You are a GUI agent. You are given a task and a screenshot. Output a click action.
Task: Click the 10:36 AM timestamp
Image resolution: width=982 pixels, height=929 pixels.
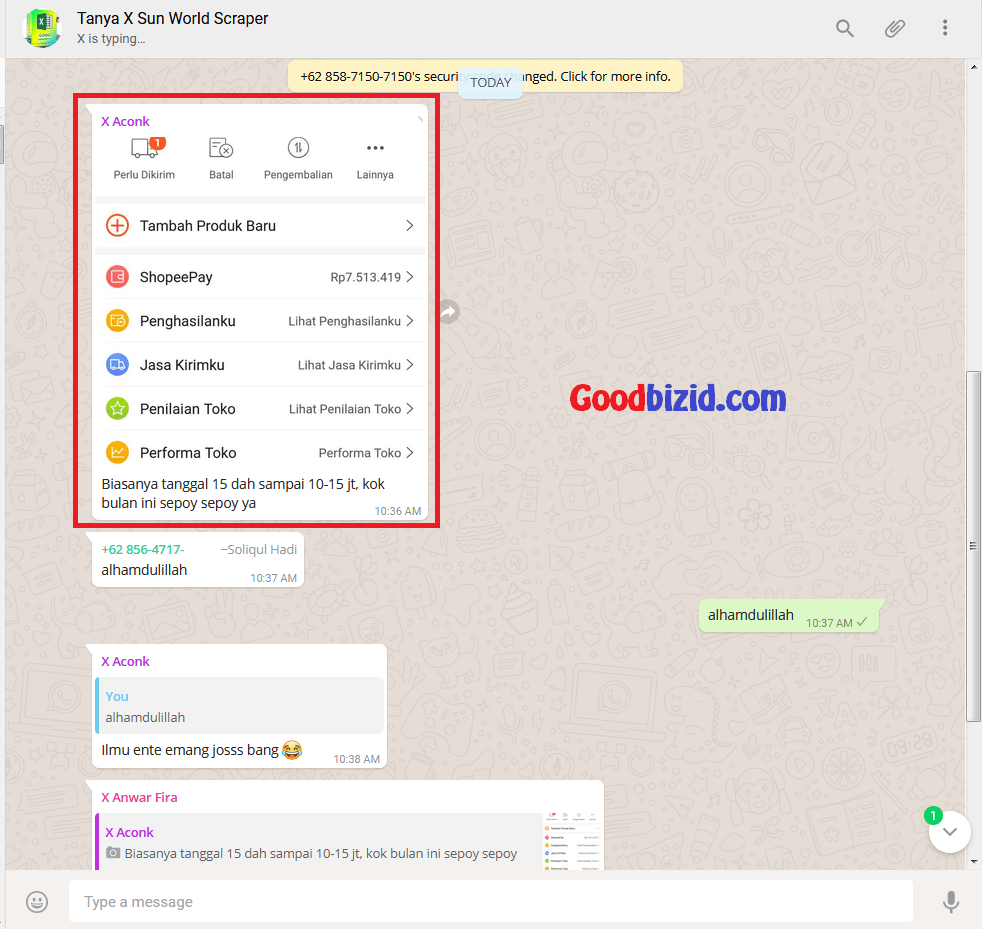[398, 511]
